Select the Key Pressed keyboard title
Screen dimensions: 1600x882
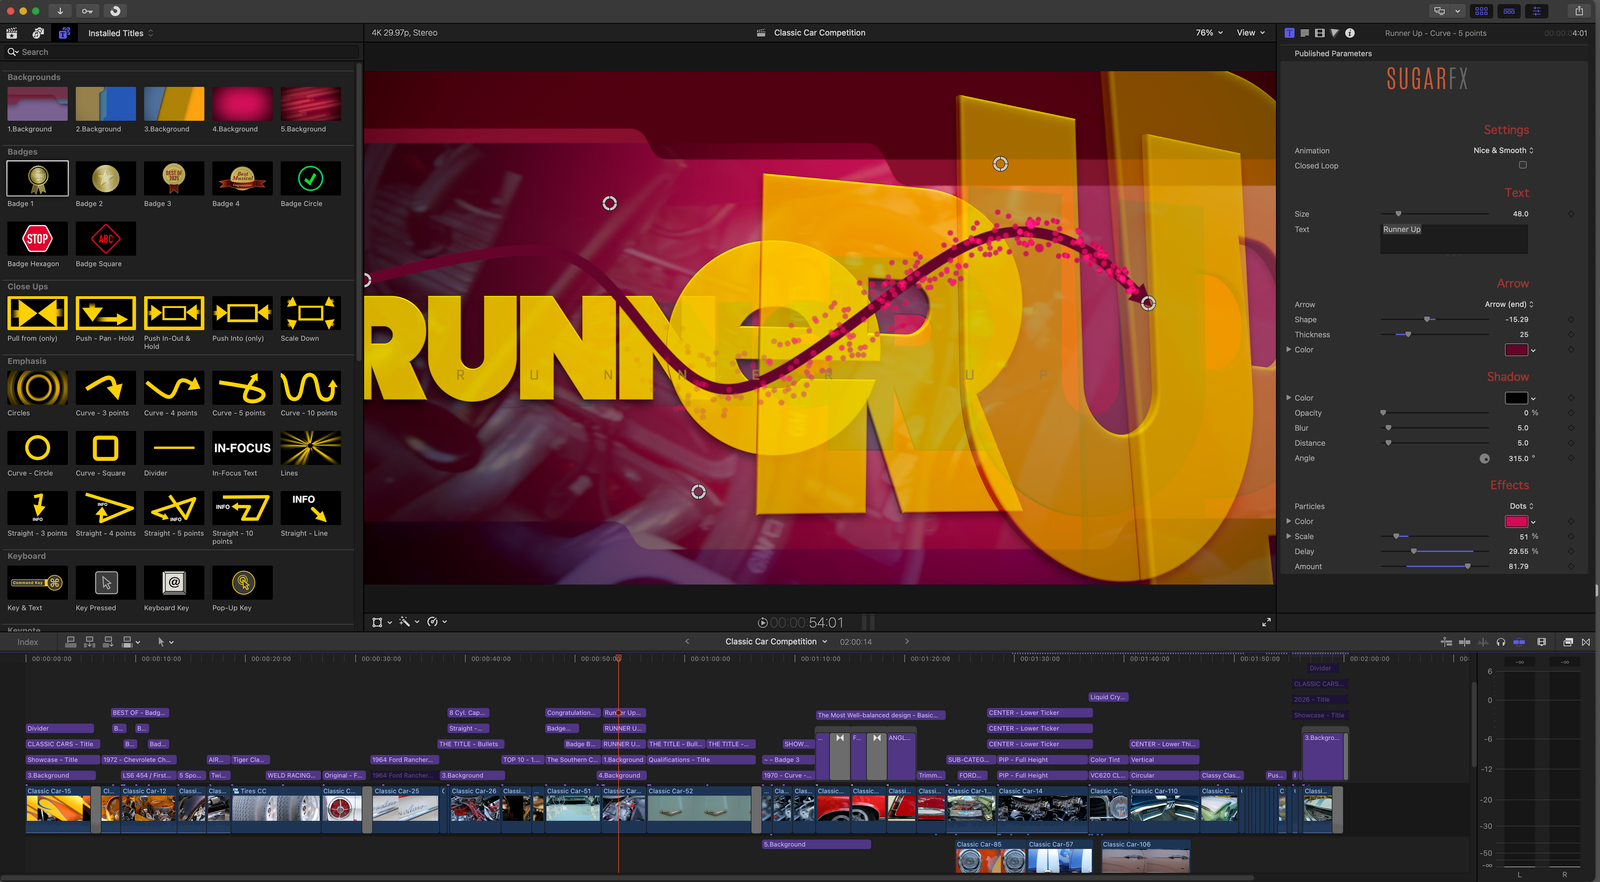coord(106,583)
